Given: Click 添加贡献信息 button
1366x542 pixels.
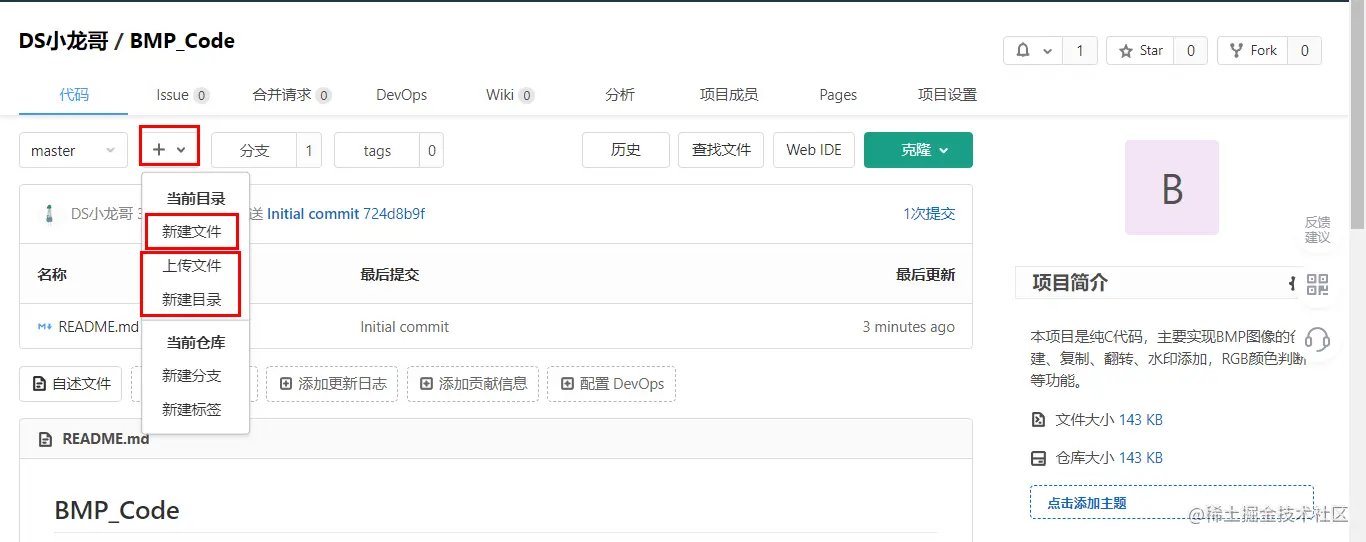Looking at the screenshot, I should tap(474, 384).
